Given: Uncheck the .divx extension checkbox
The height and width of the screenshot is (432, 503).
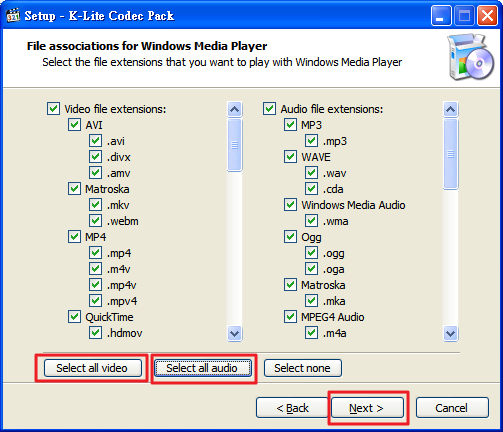Looking at the screenshot, I should pyautogui.click(x=95, y=157).
